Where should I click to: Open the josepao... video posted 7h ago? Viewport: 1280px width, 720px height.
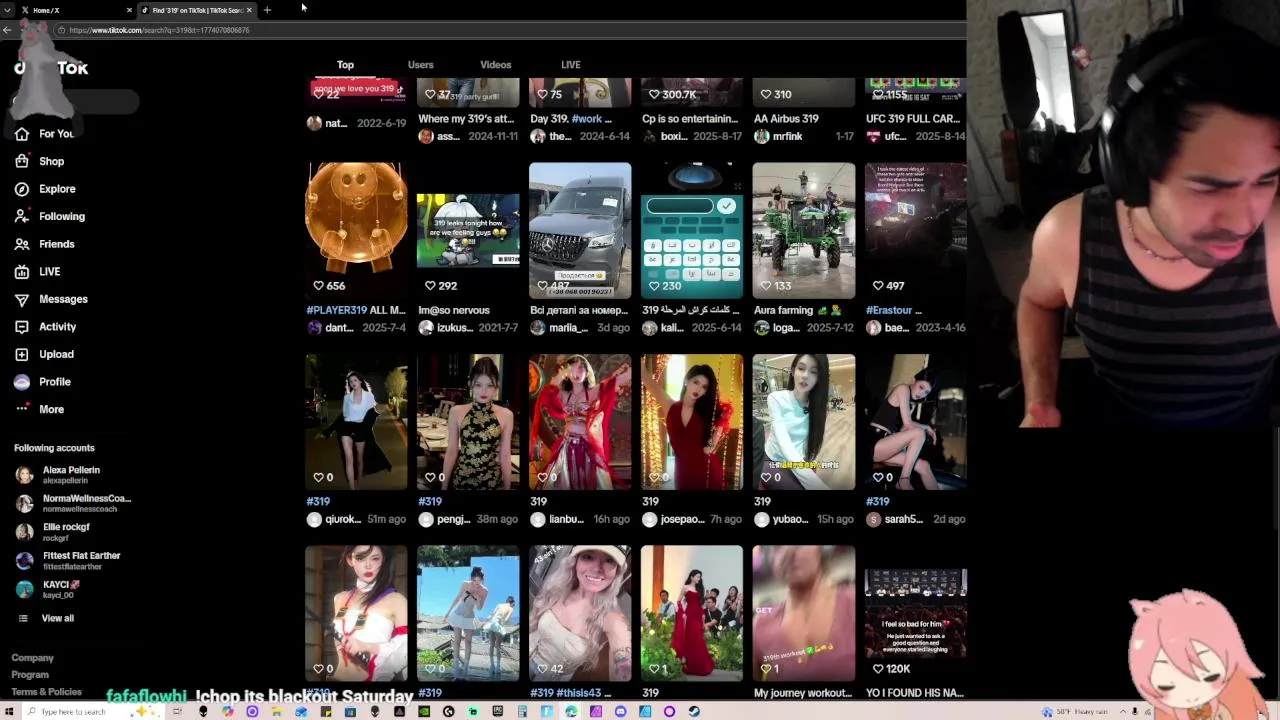tap(692, 422)
